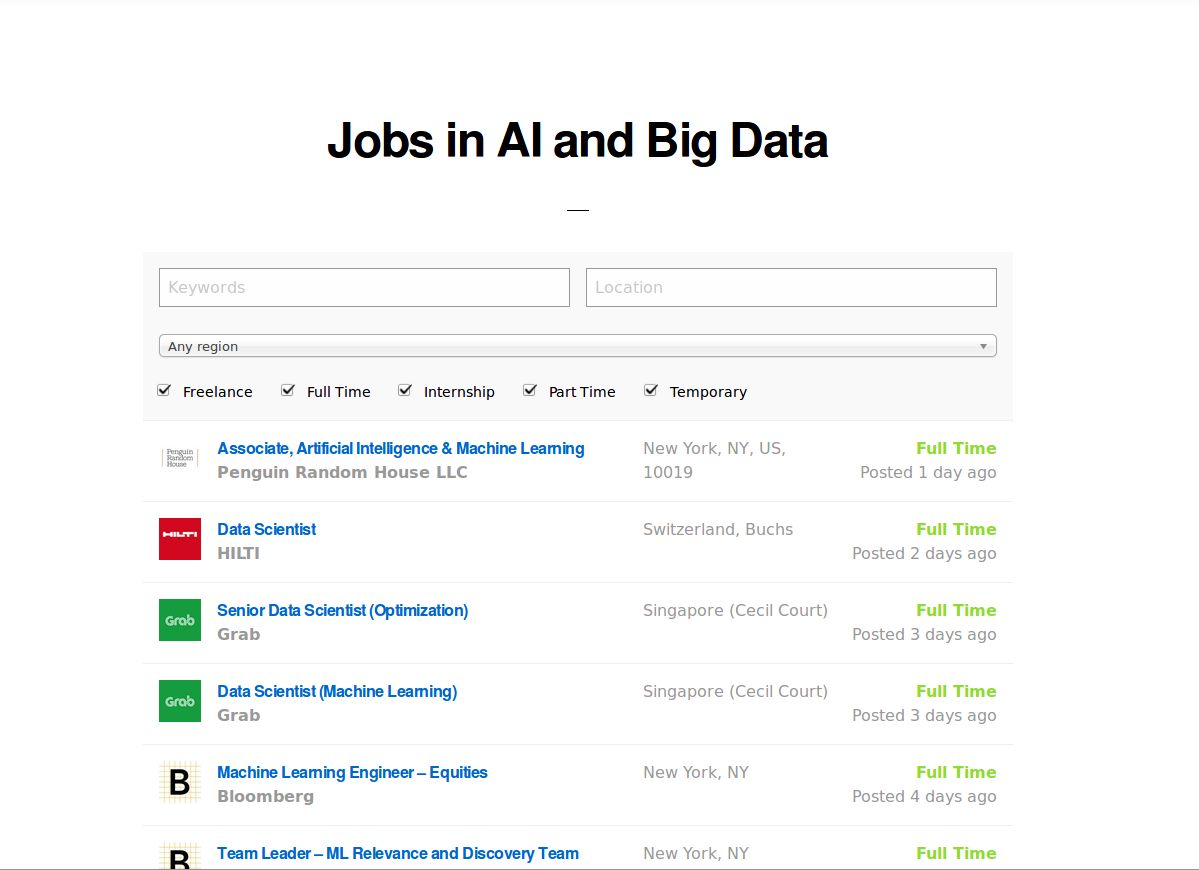
Task: Disable the Part Time filter
Action: [529, 389]
